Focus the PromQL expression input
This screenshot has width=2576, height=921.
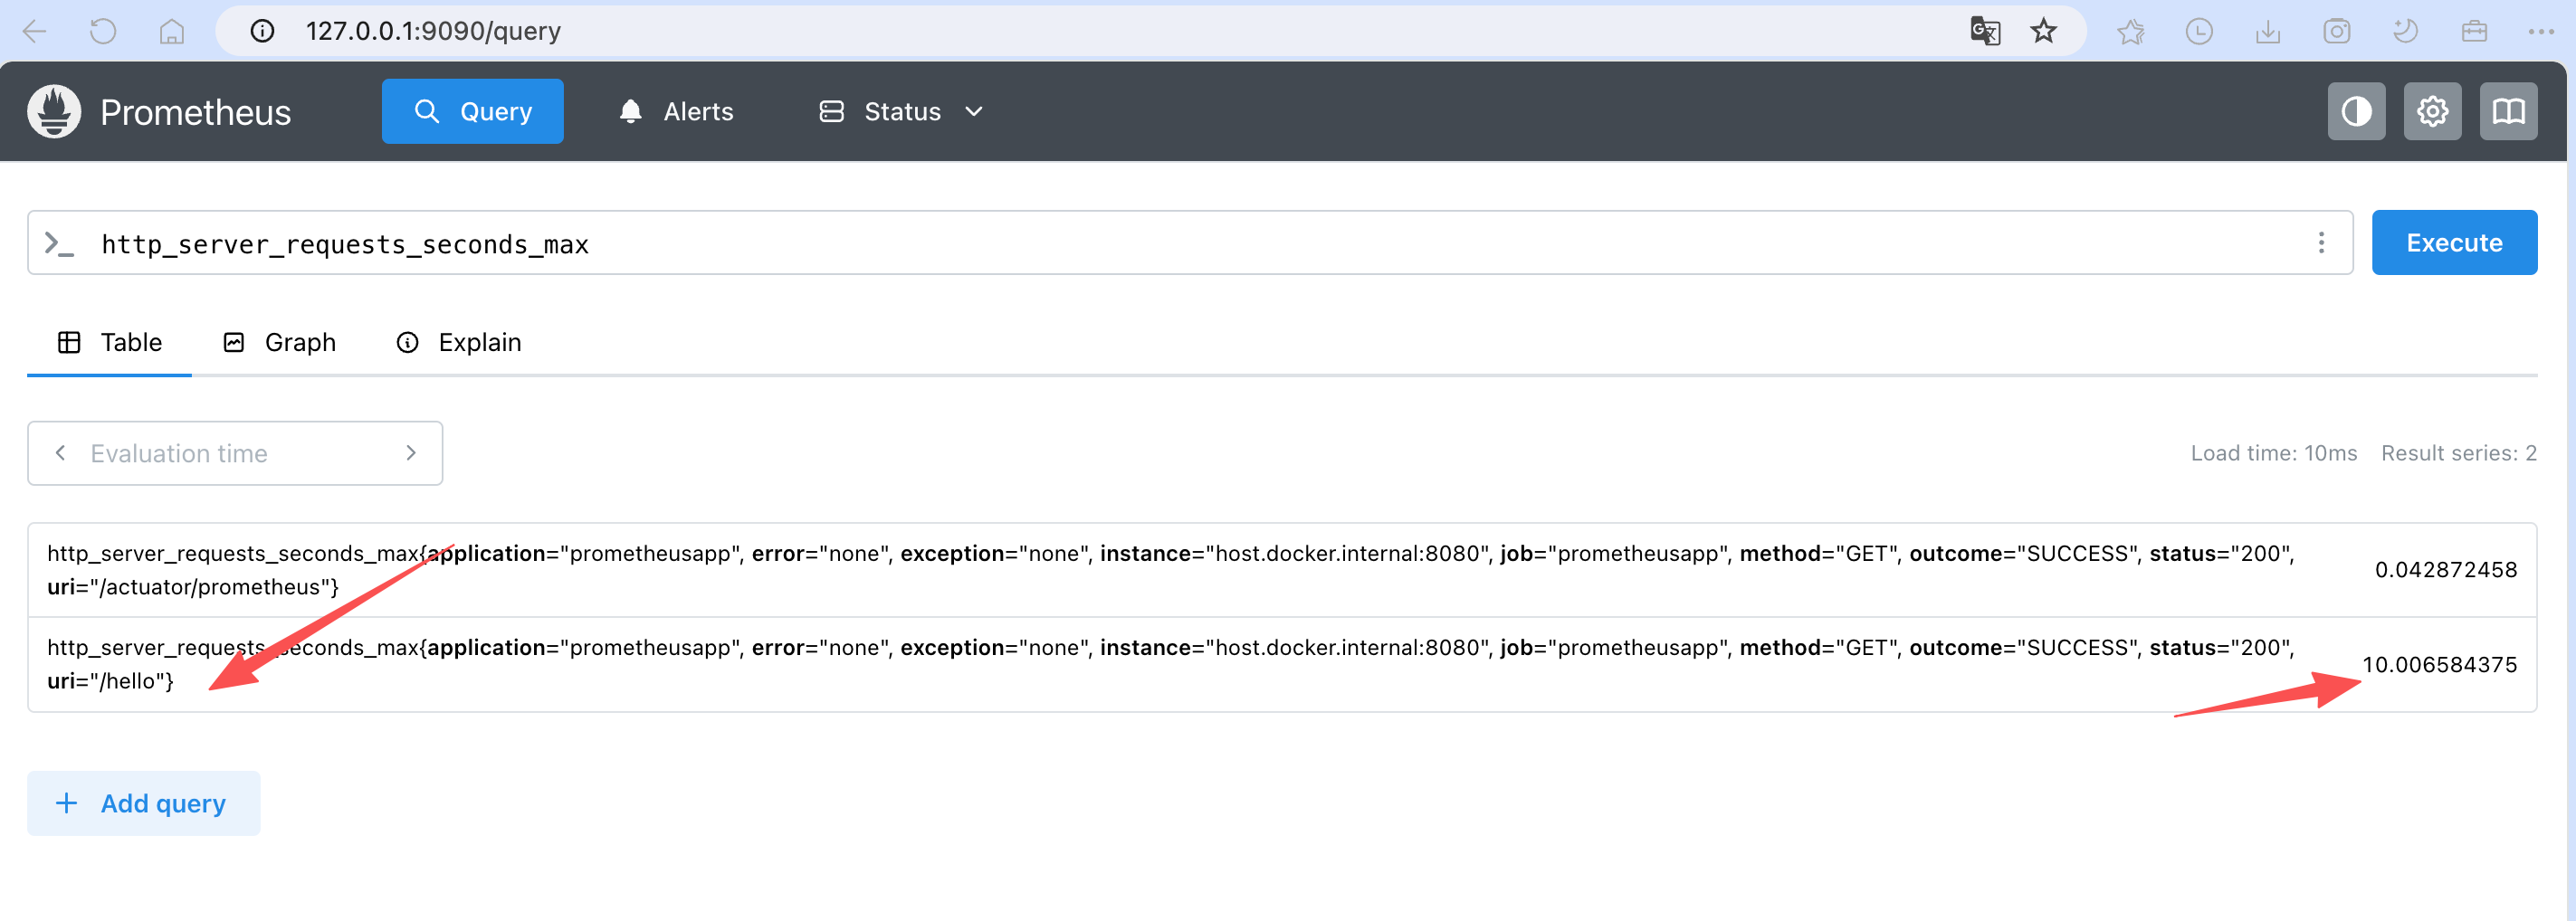pos(1190,243)
